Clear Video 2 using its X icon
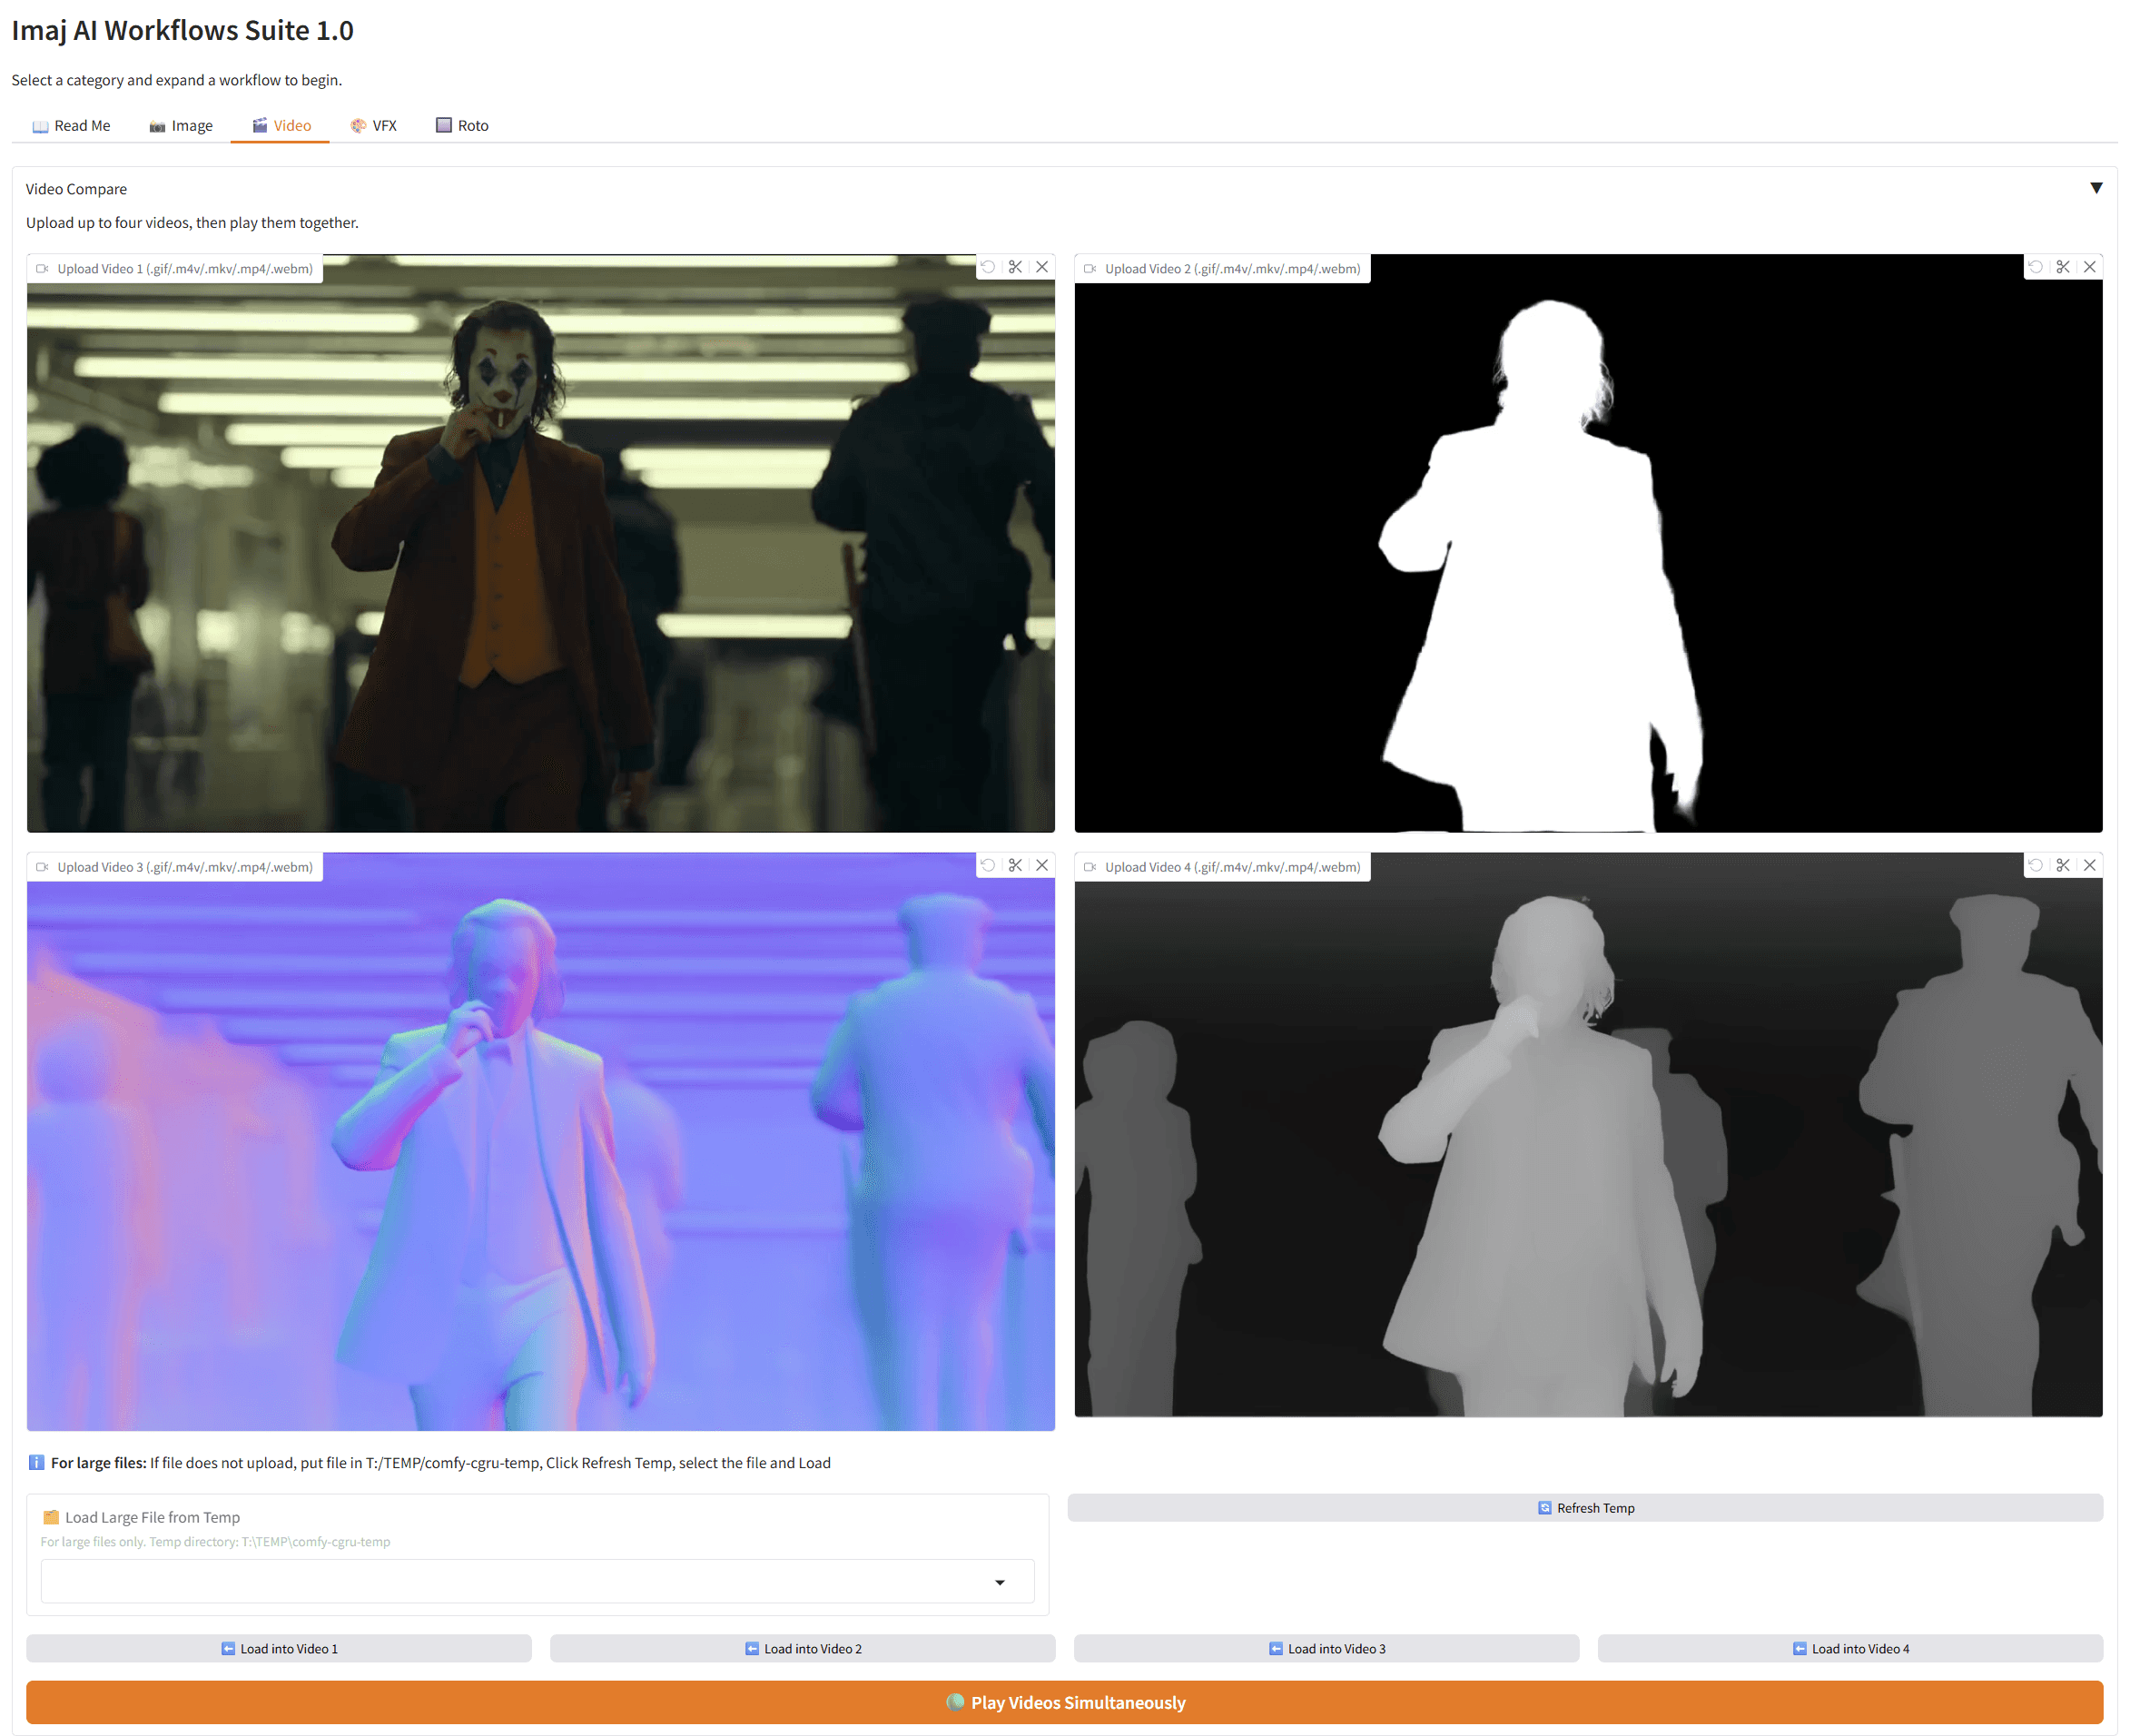 pos(2090,267)
